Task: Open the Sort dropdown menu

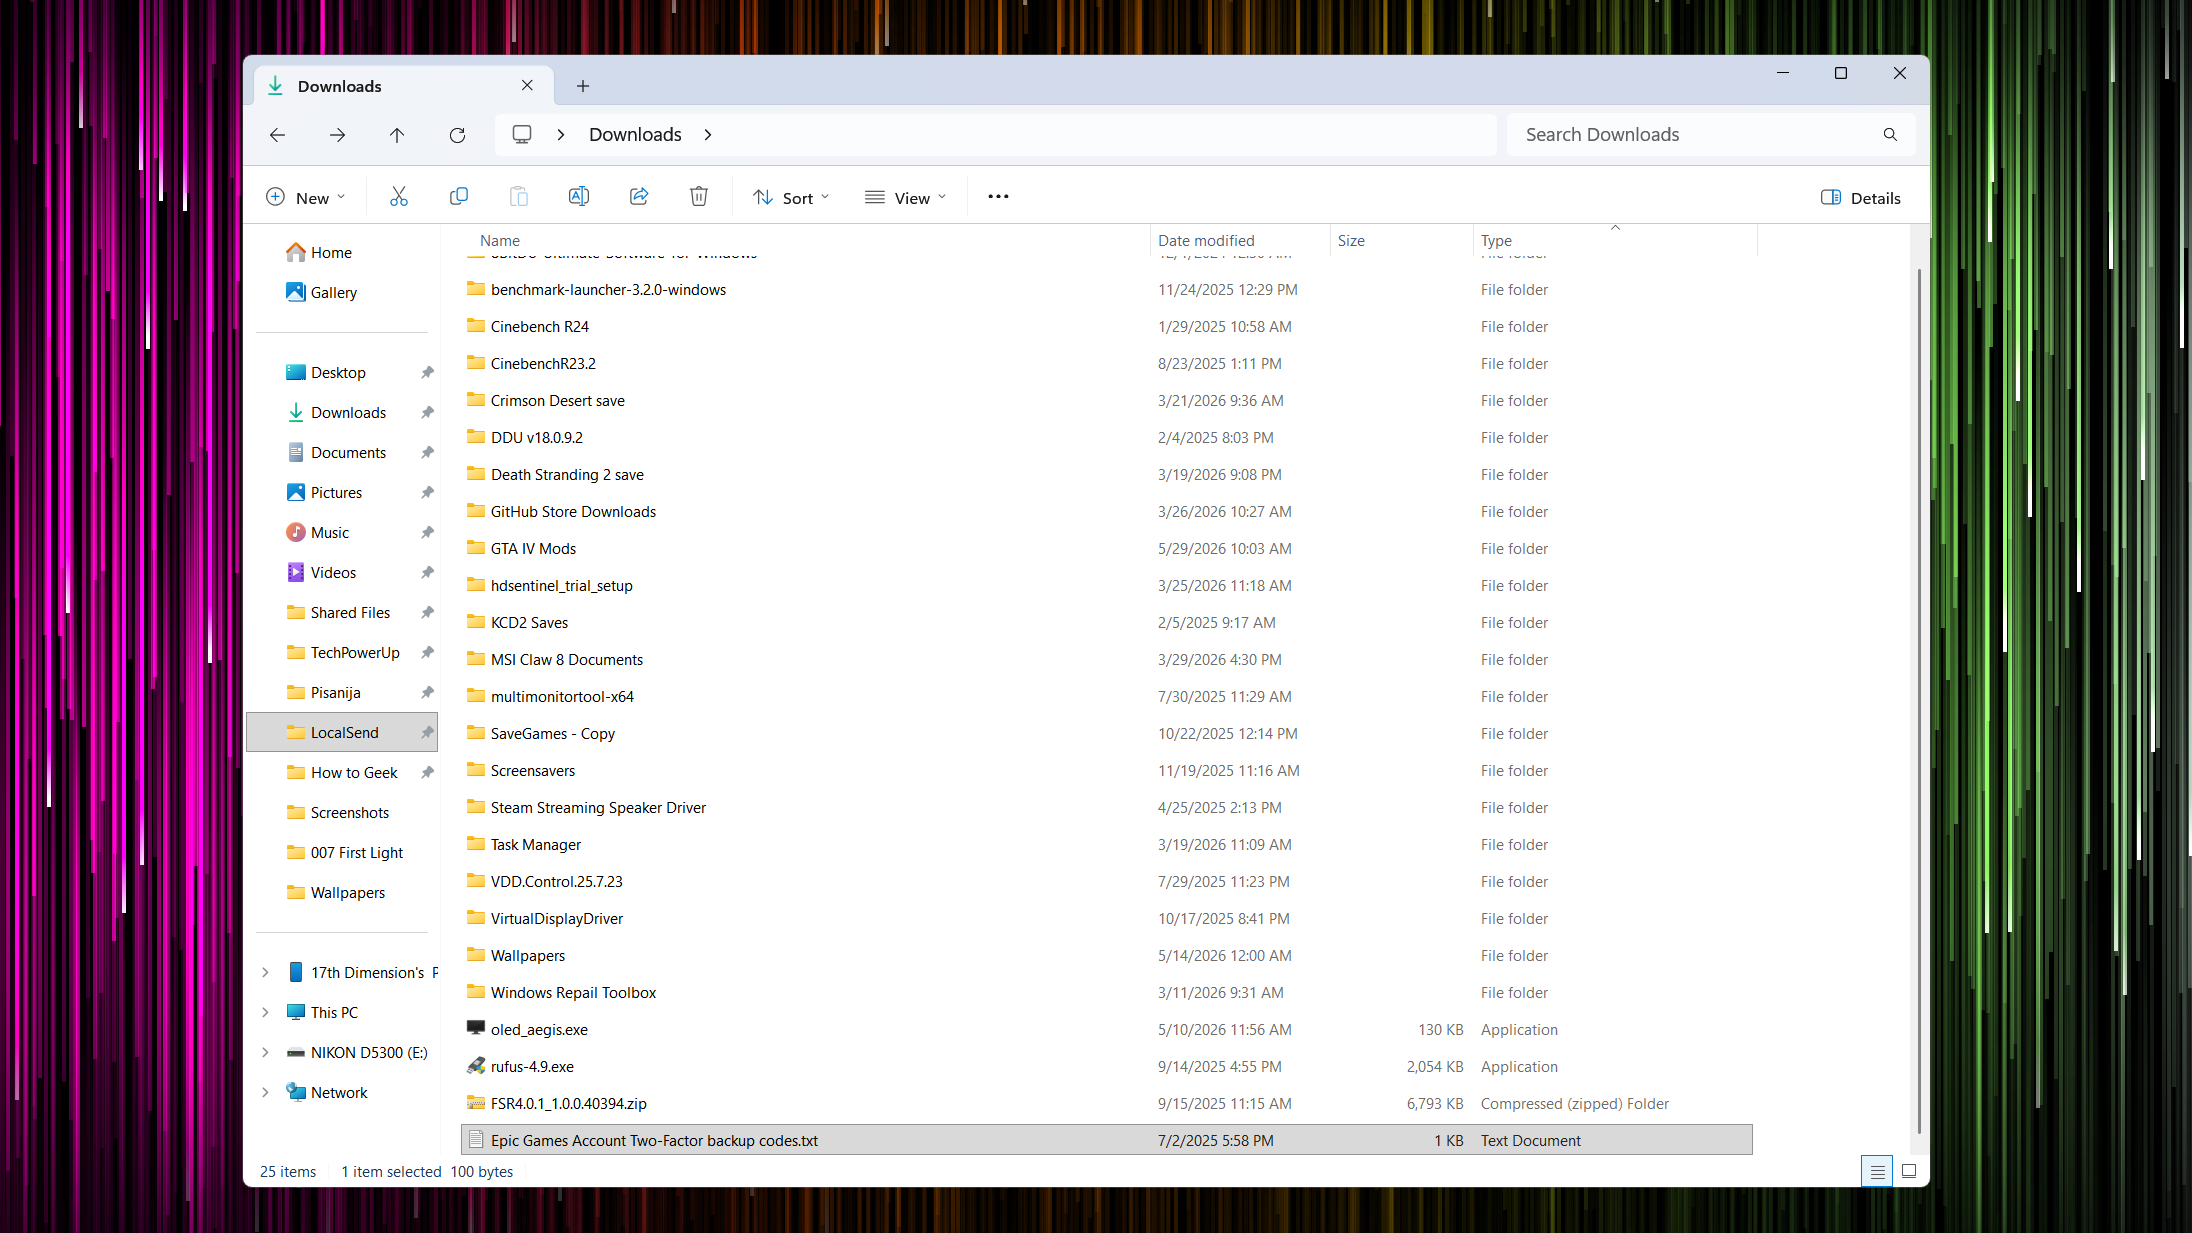Action: pos(791,198)
